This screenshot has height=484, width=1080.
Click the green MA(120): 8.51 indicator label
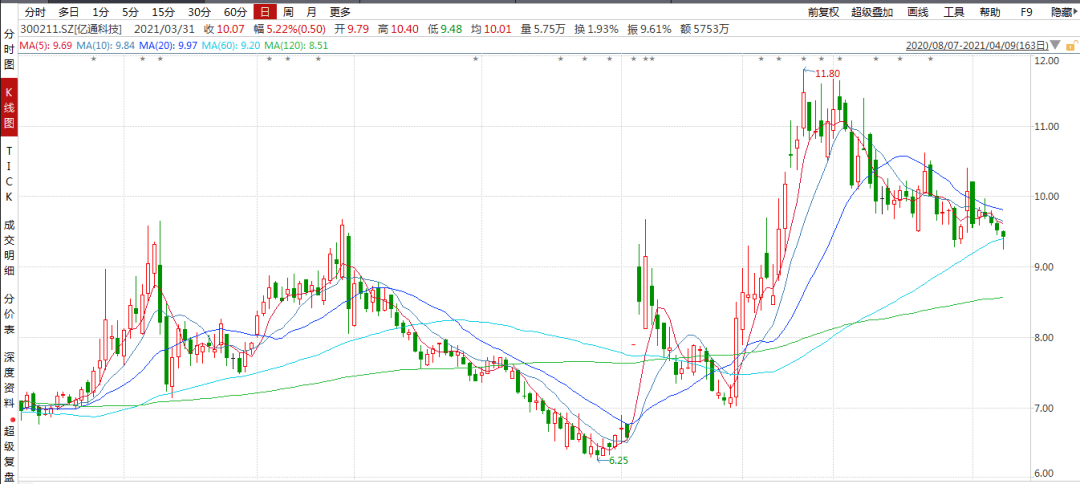(x=296, y=45)
